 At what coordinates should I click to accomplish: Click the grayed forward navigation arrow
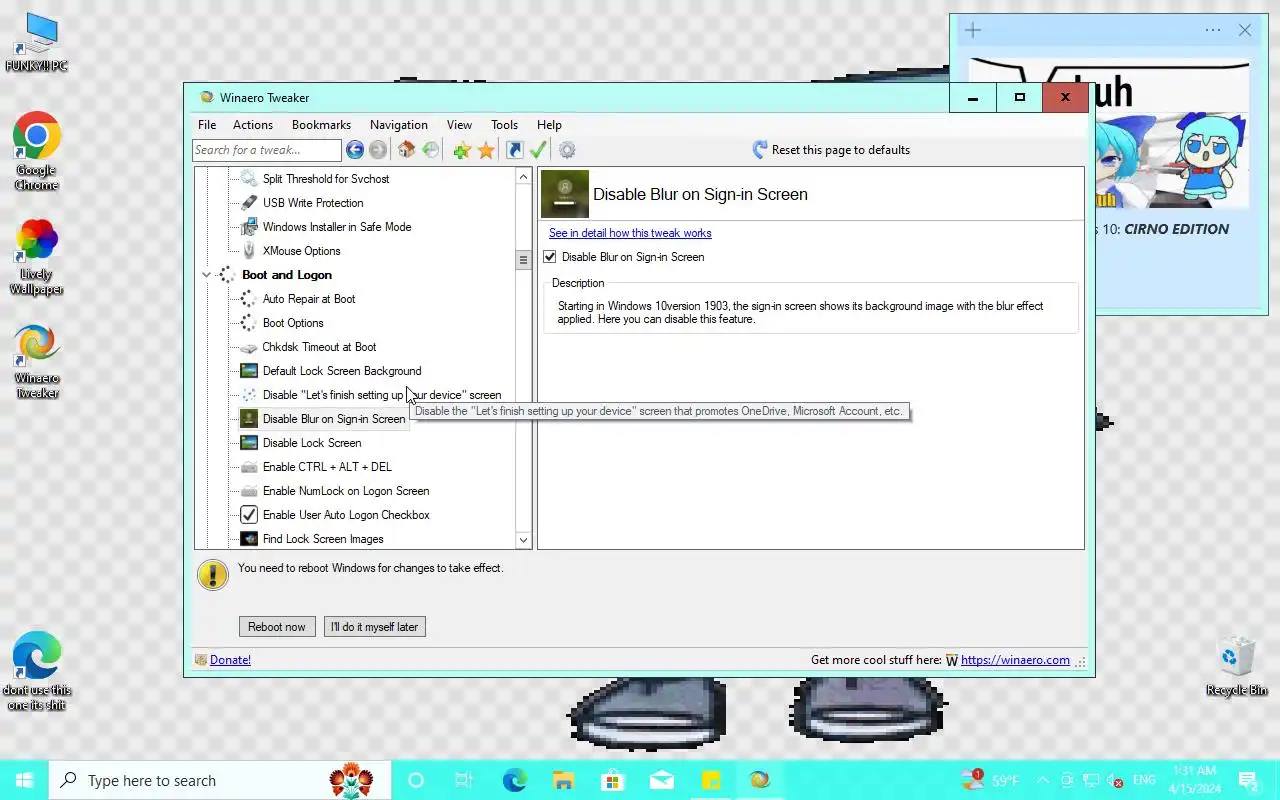377,150
